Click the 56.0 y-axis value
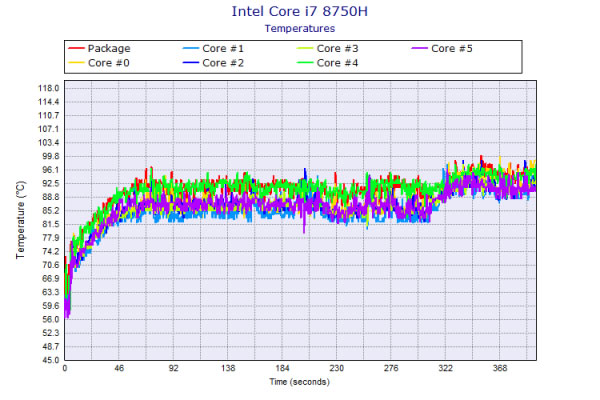This screenshot has height=400, width=600. pos(51,320)
